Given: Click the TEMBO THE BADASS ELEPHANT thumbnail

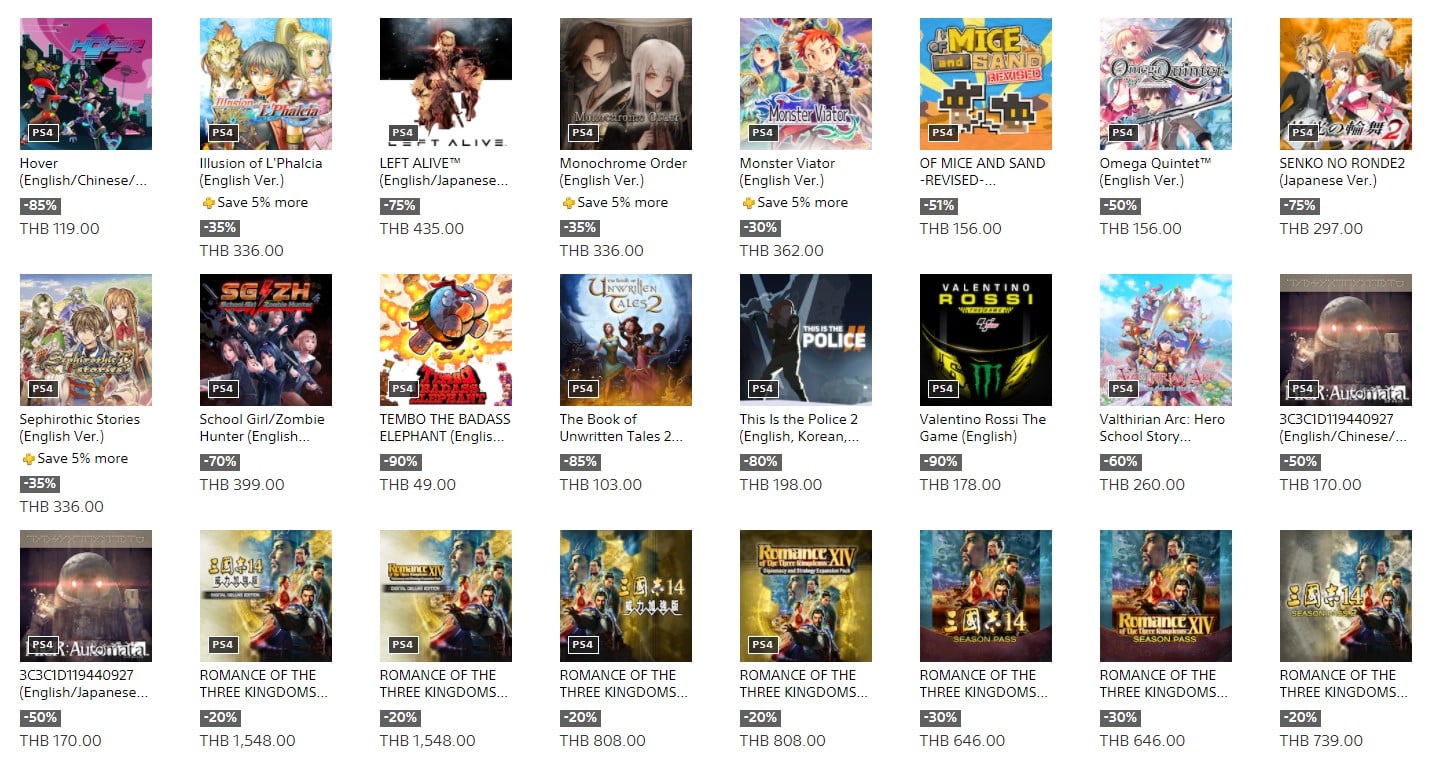Looking at the screenshot, I should (446, 340).
